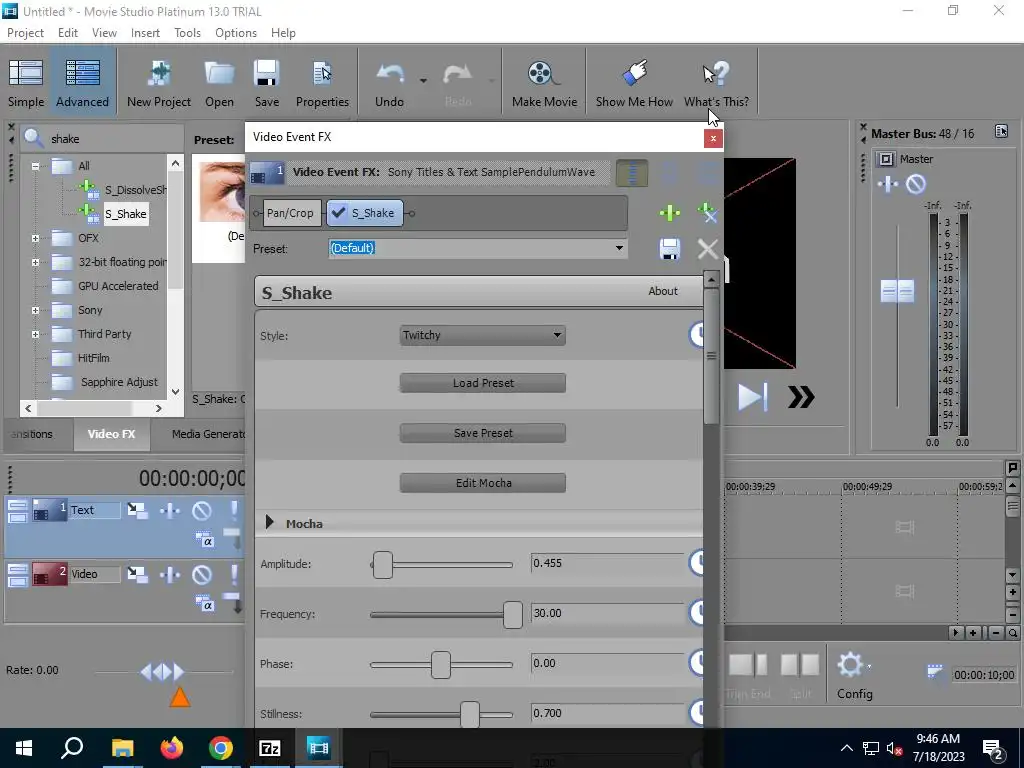Select the Pan/Crop chain button
The height and width of the screenshot is (768, 1024).
(290, 213)
